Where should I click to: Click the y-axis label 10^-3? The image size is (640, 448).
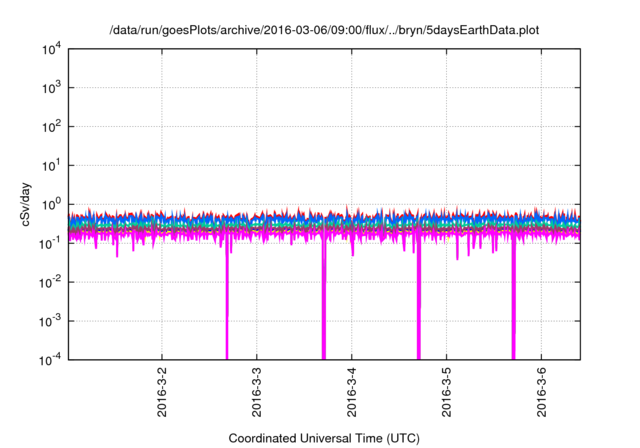(50, 321)
